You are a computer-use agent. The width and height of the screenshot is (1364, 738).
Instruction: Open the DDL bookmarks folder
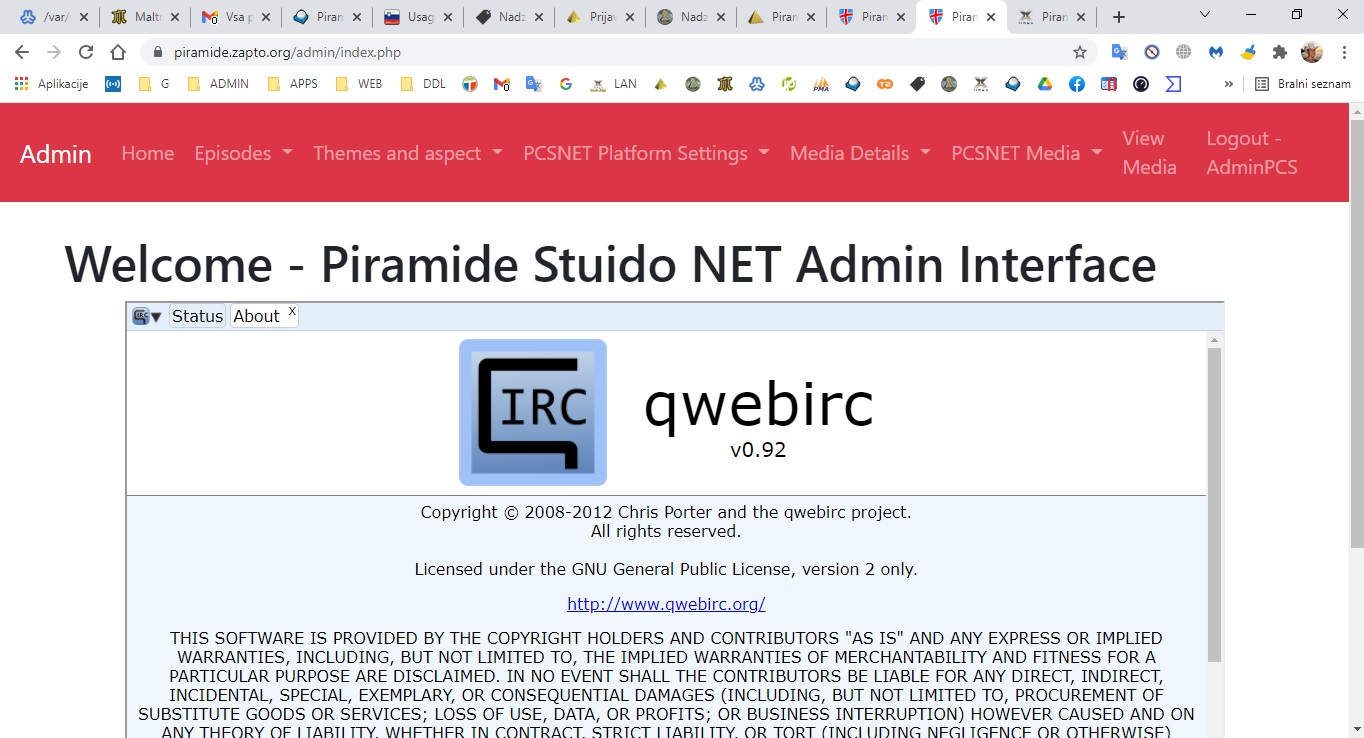click(x=423, y=84)
